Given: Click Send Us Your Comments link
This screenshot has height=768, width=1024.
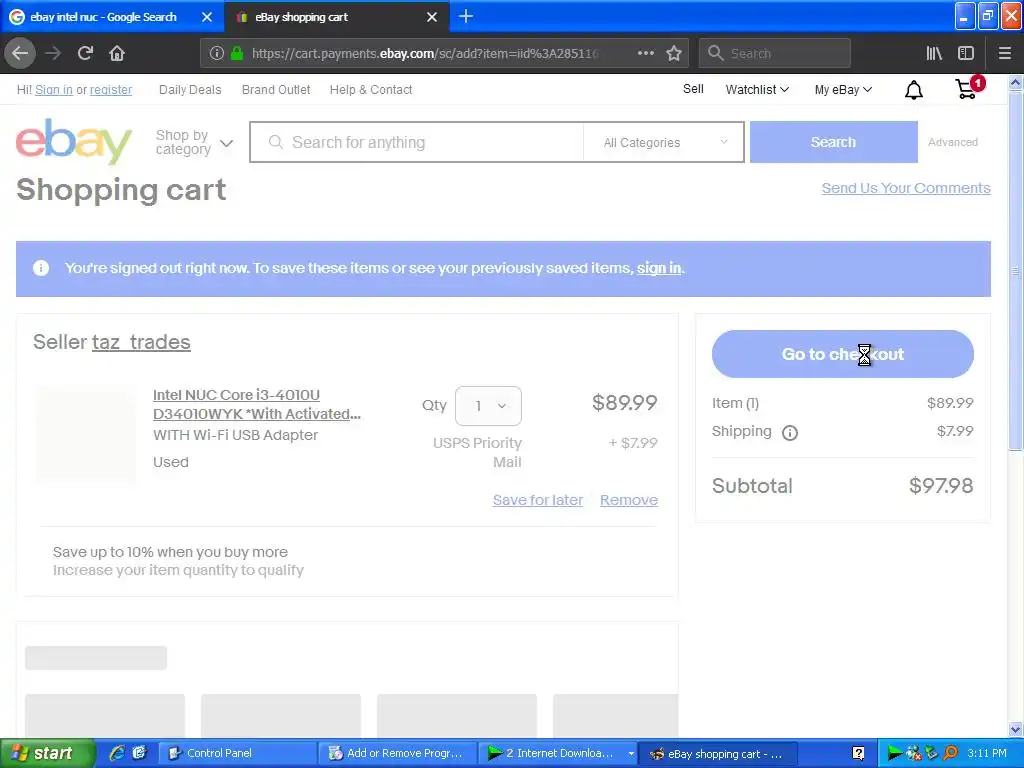Looking at the screenshot, I should click(906, 188).
